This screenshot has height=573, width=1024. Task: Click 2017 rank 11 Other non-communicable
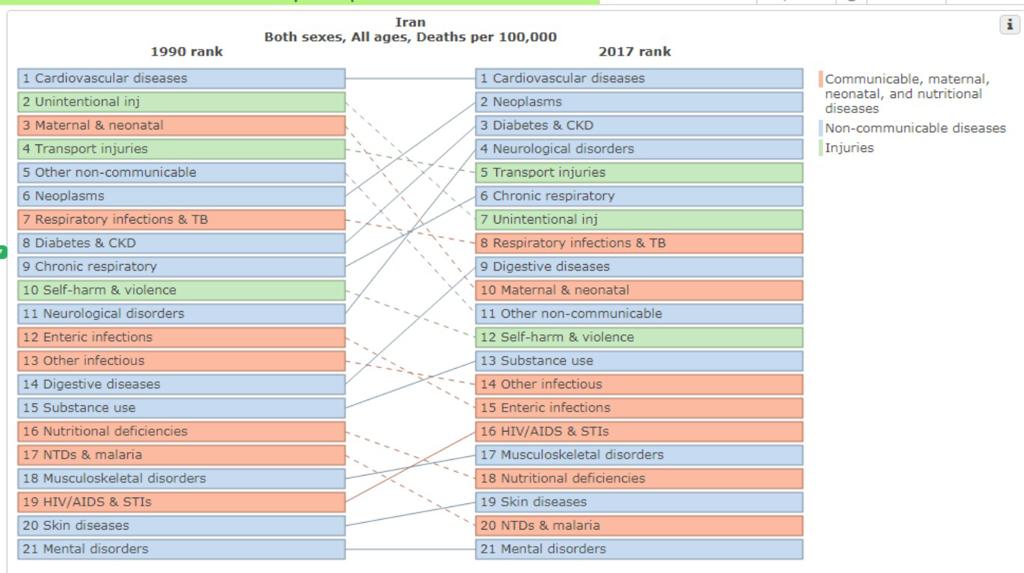639,314
